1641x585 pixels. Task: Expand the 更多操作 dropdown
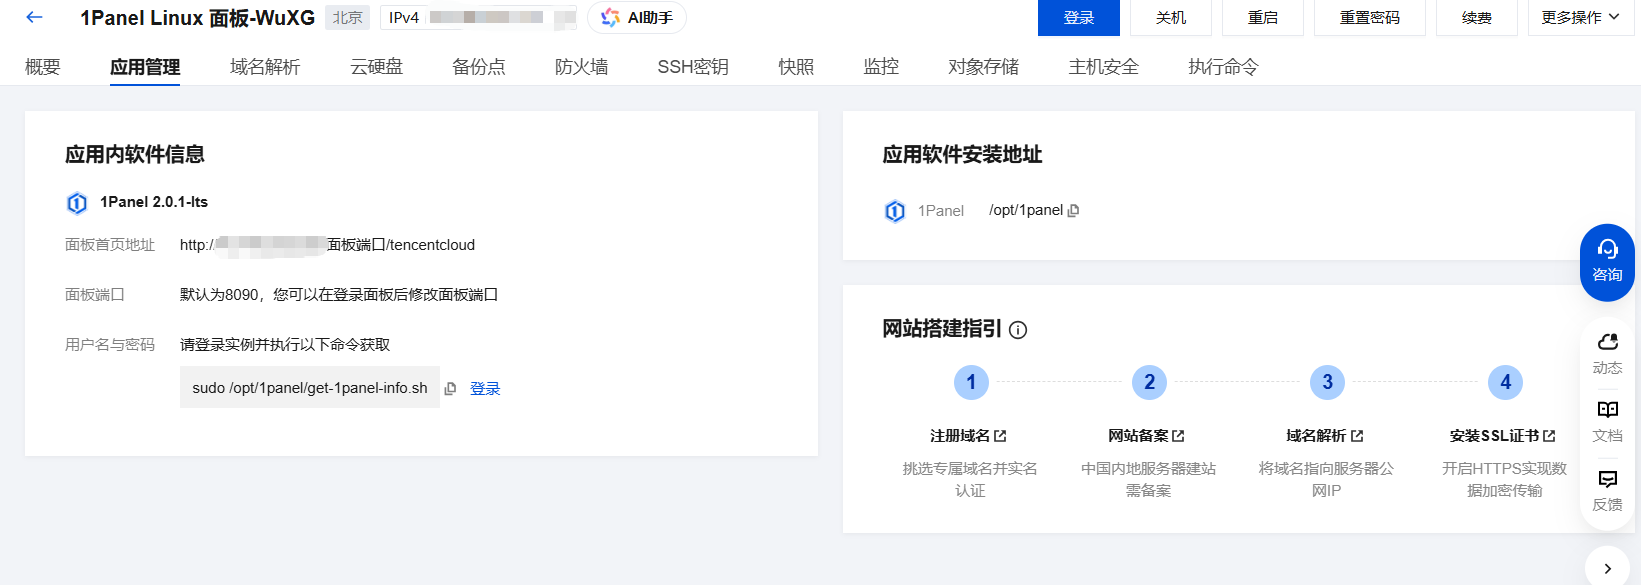tap(1580, 18)
